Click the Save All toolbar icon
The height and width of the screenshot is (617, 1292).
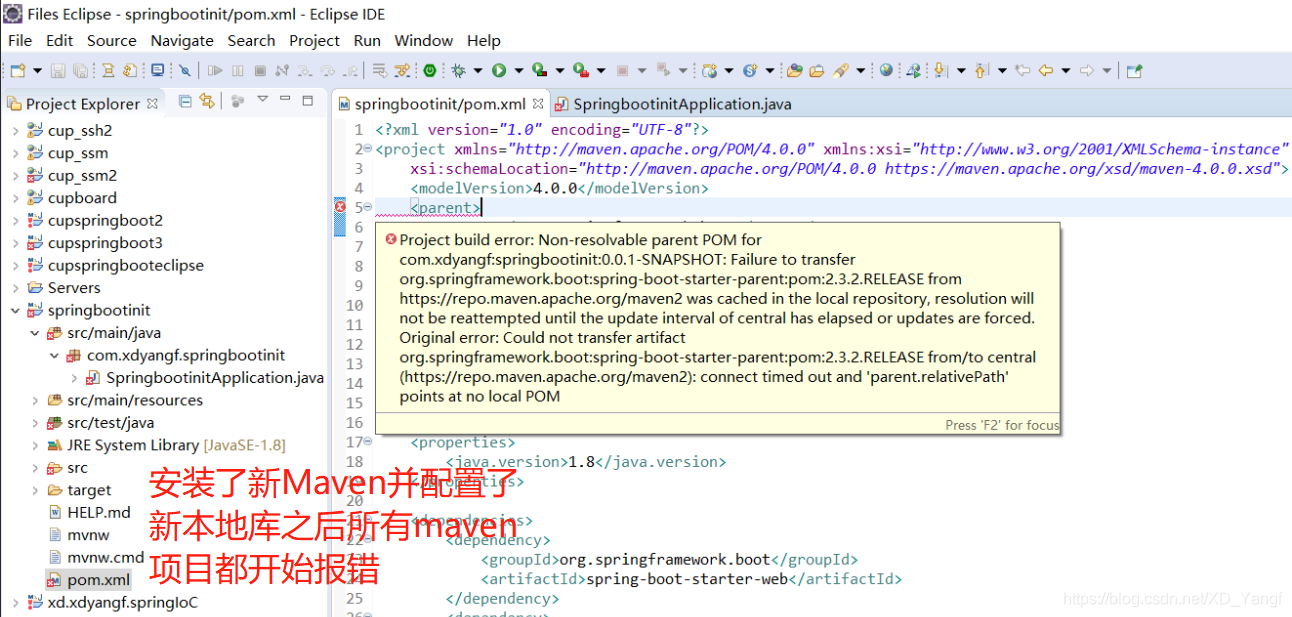point(79,71)
